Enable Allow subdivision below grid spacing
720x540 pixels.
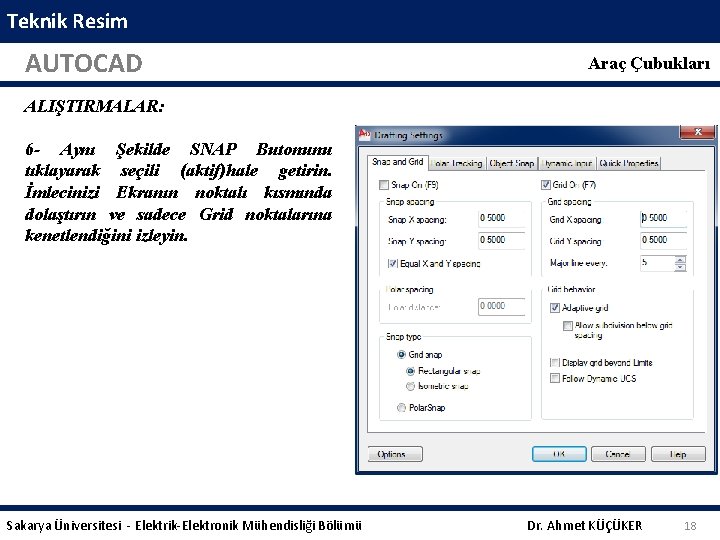pyautogui.click(x=568, y=326)
